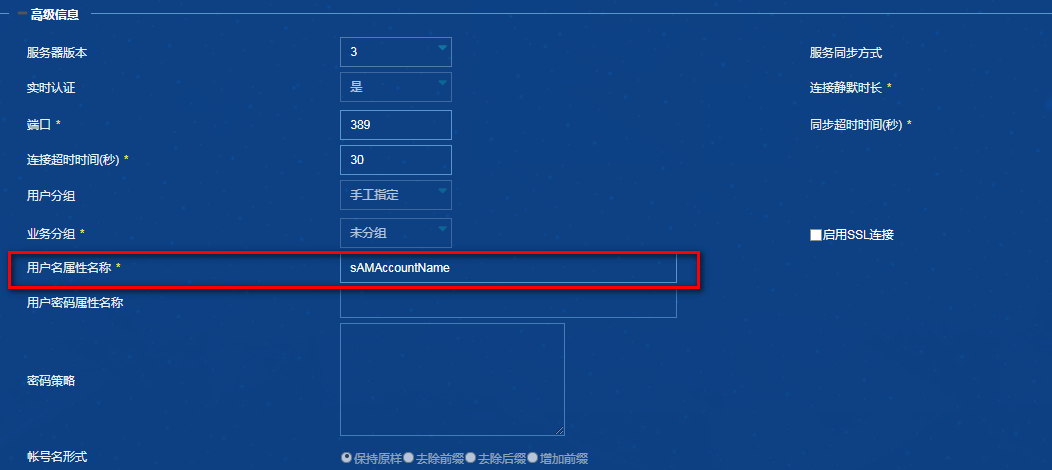Enable the 启用SSL连接 checkbox
1052x470 pixels.
coord(816,235)
